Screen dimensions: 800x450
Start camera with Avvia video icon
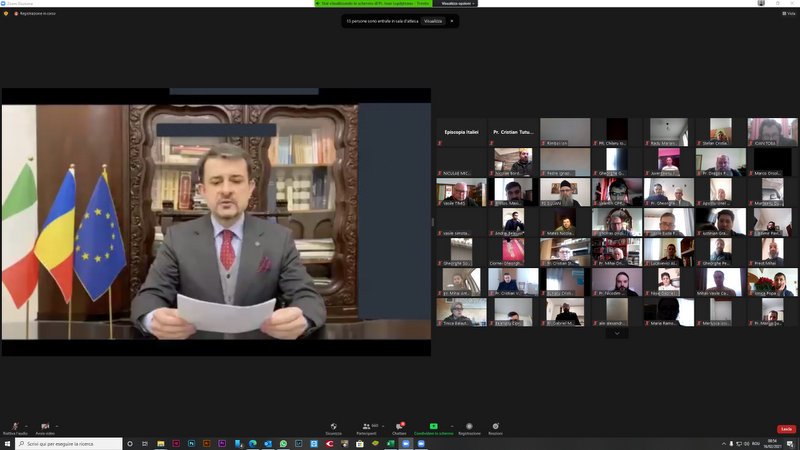click(44, 426)
